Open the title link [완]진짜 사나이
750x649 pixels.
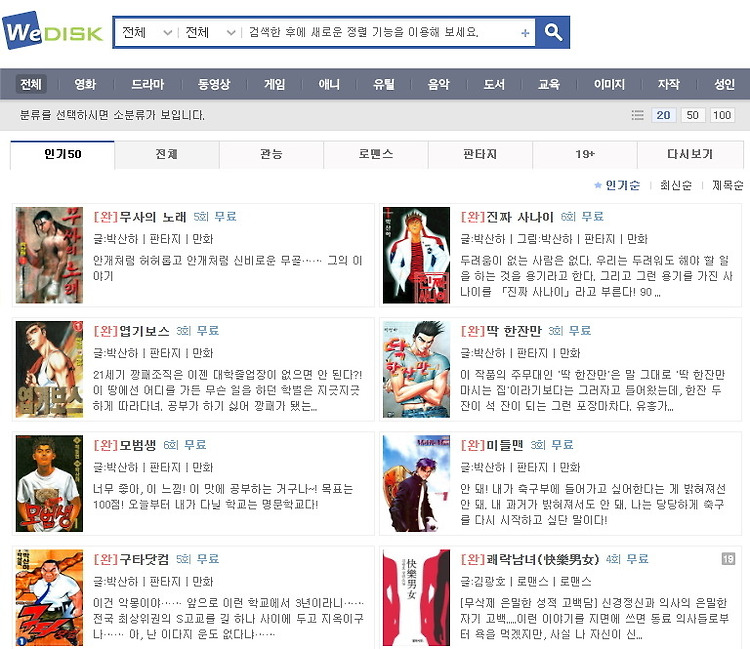tap(507, 217)
